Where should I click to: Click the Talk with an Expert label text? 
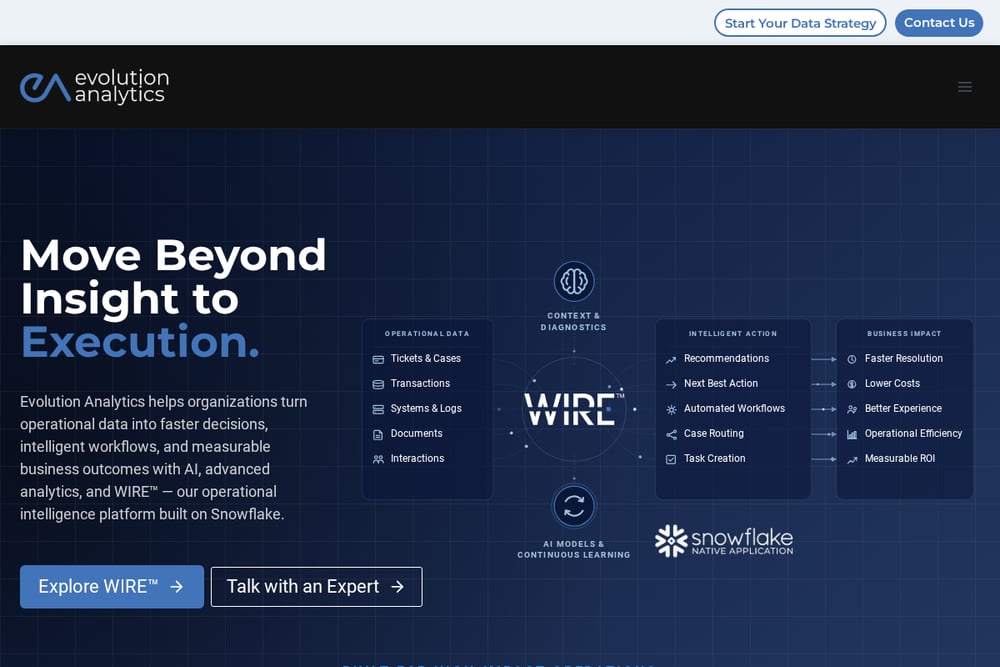coord(303,587)
